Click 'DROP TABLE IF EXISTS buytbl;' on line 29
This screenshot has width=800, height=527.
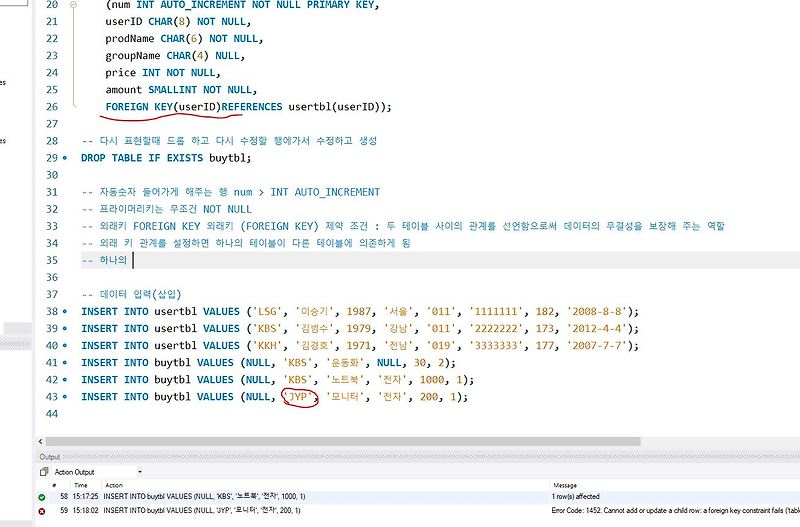pos(166,158)
